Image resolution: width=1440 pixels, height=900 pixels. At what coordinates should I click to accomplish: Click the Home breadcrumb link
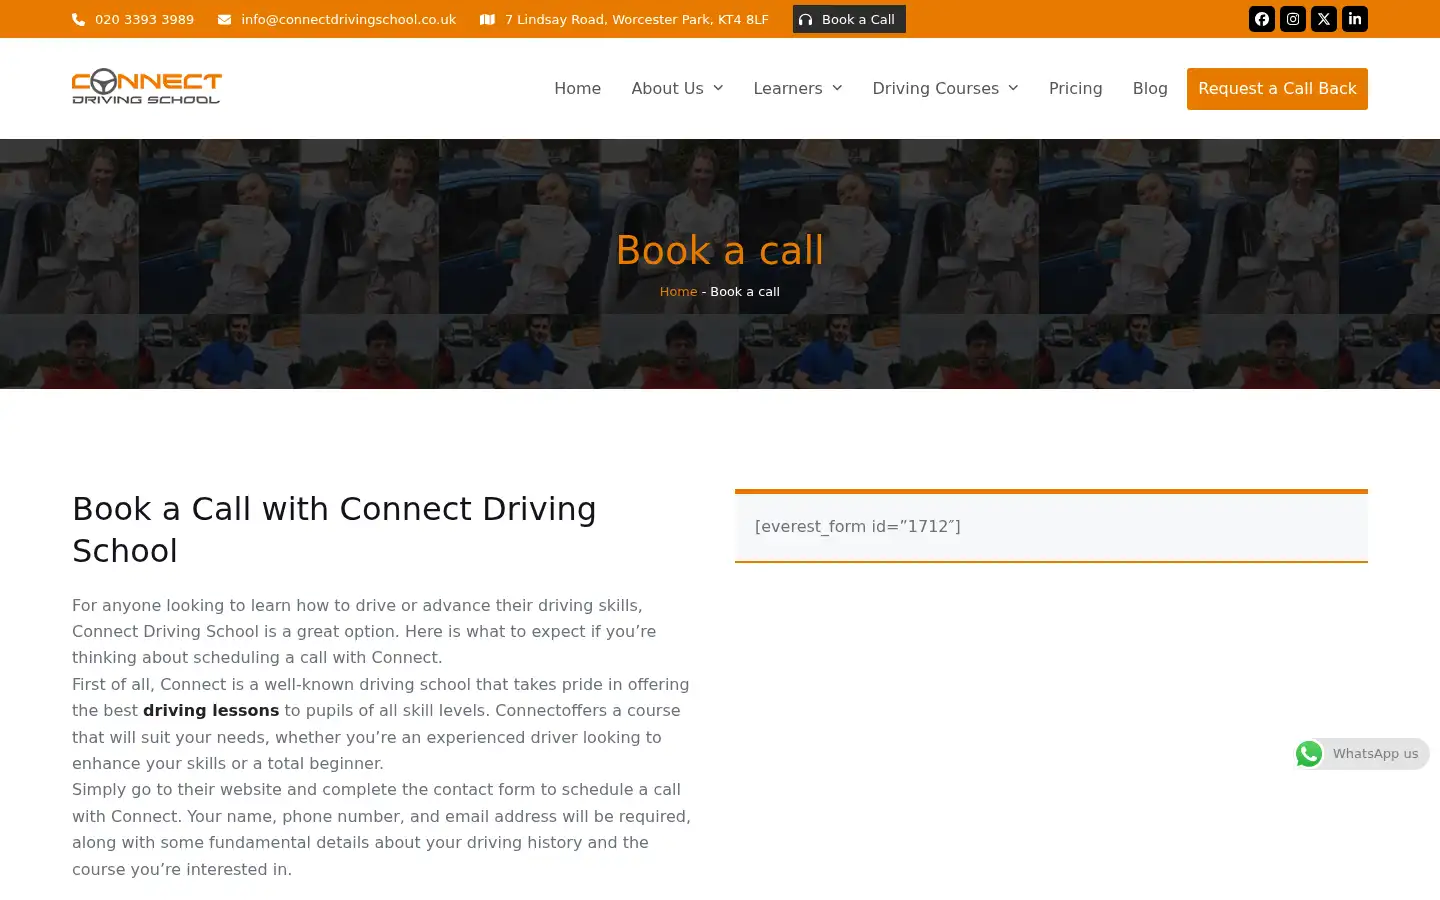click(x=678, y=292)
